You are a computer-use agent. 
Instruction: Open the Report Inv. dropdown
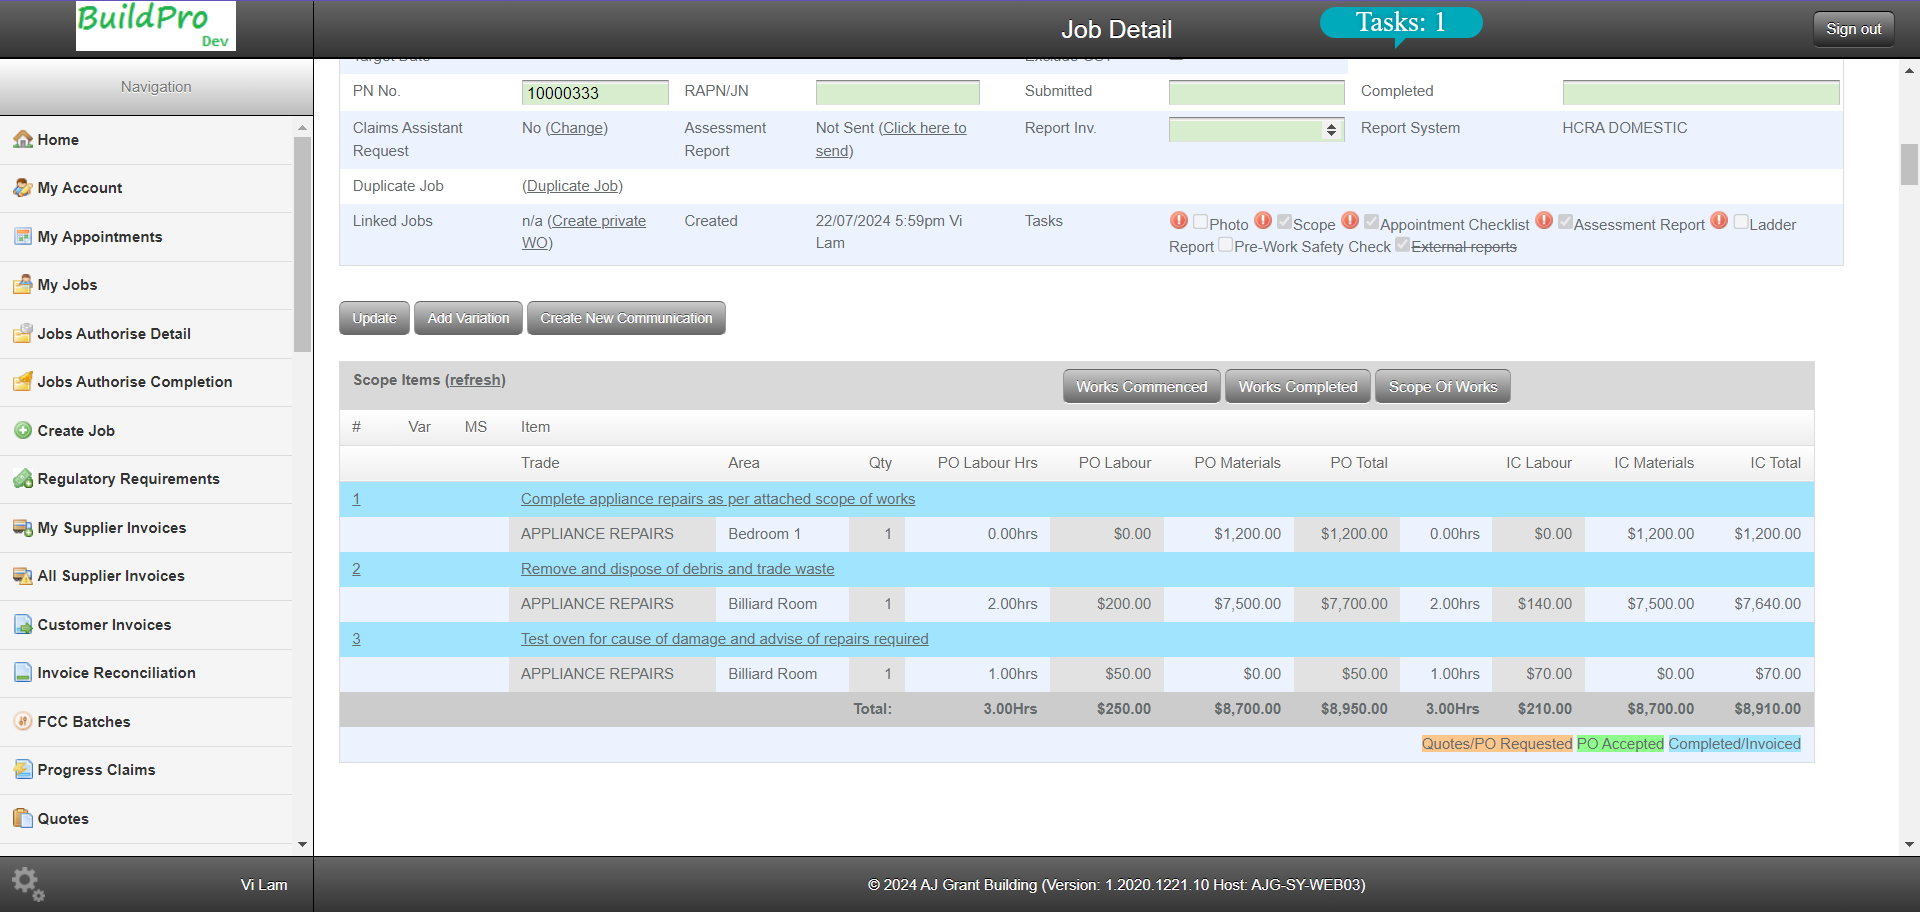(1256, 130)
